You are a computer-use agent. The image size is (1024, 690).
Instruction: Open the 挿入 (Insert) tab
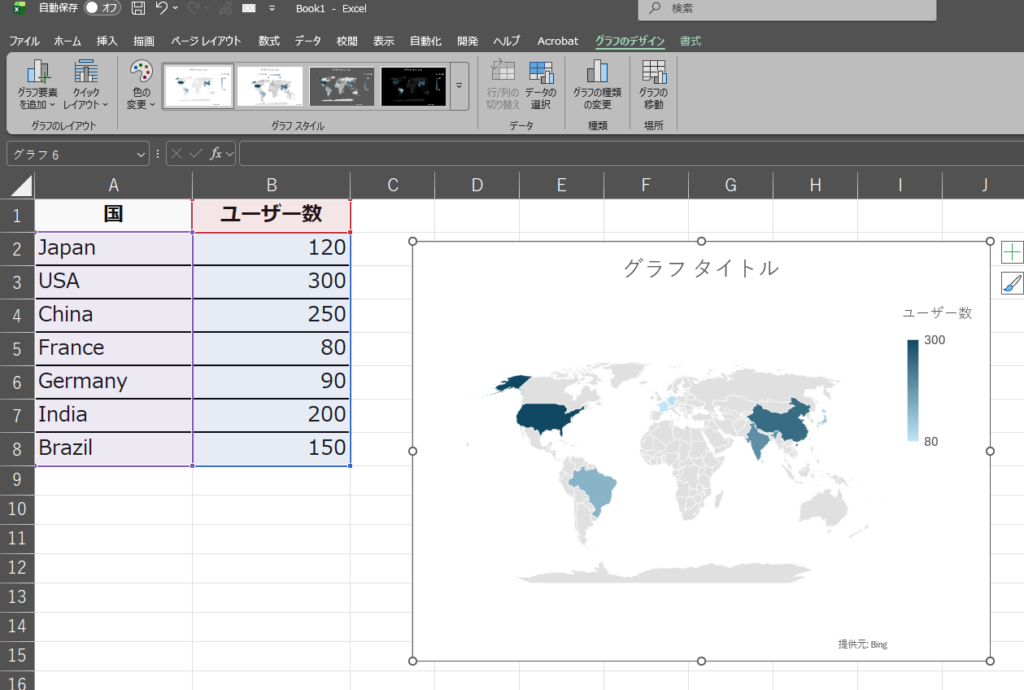coord(107,41)
